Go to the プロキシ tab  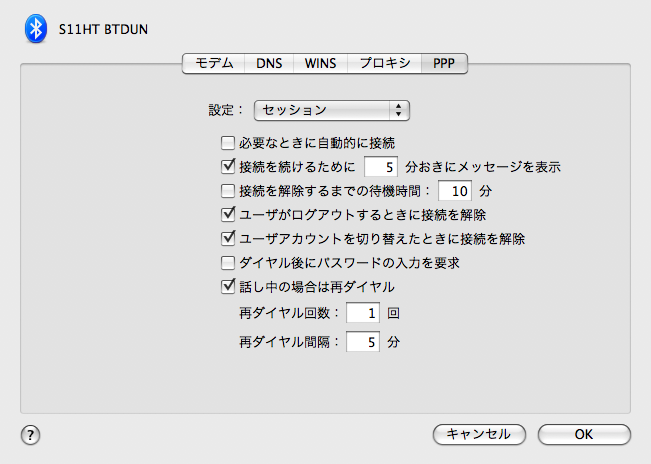pyautogui.click(x=384, y=63)
